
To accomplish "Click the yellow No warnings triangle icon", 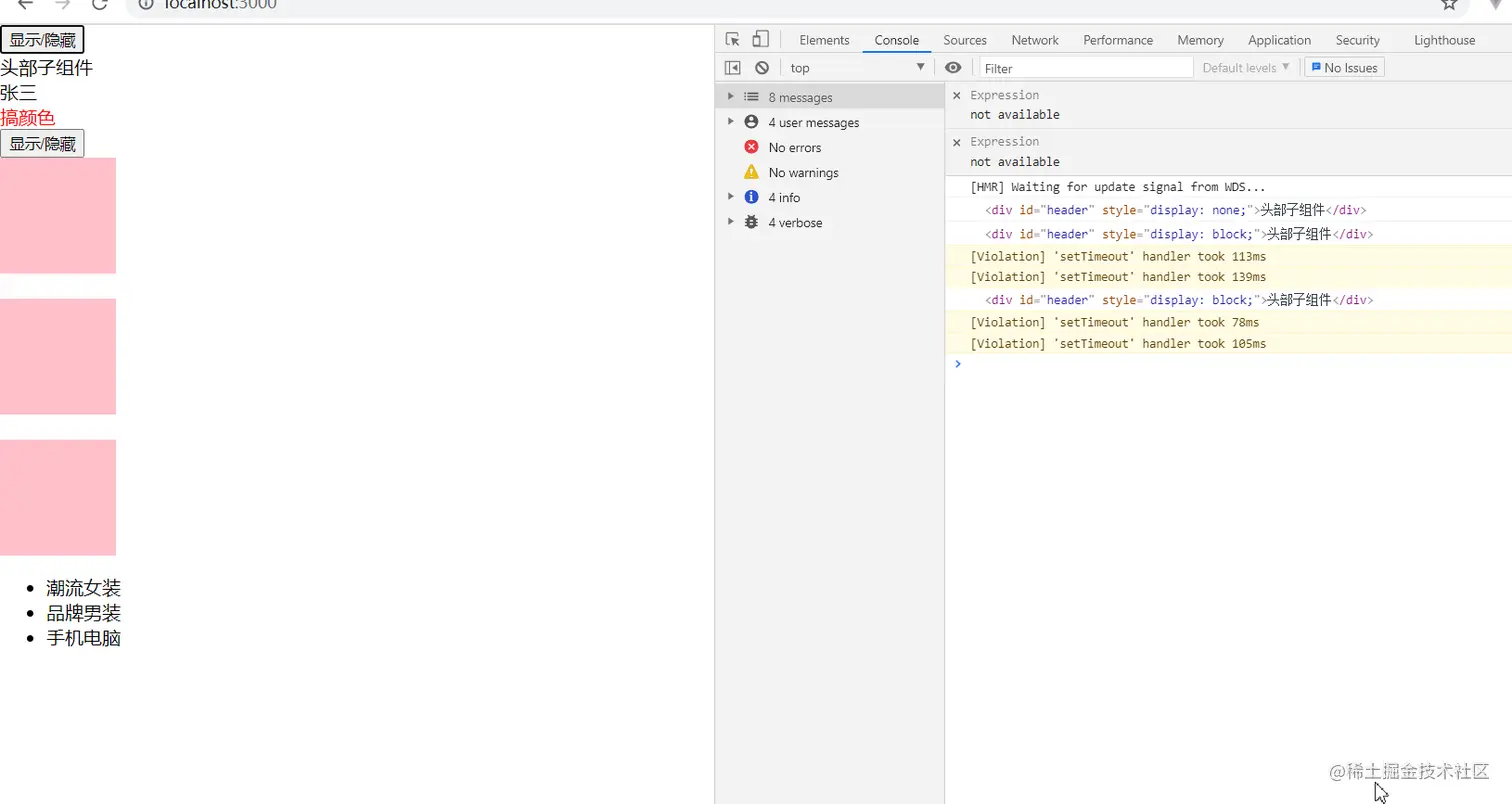I will point(751,172).
